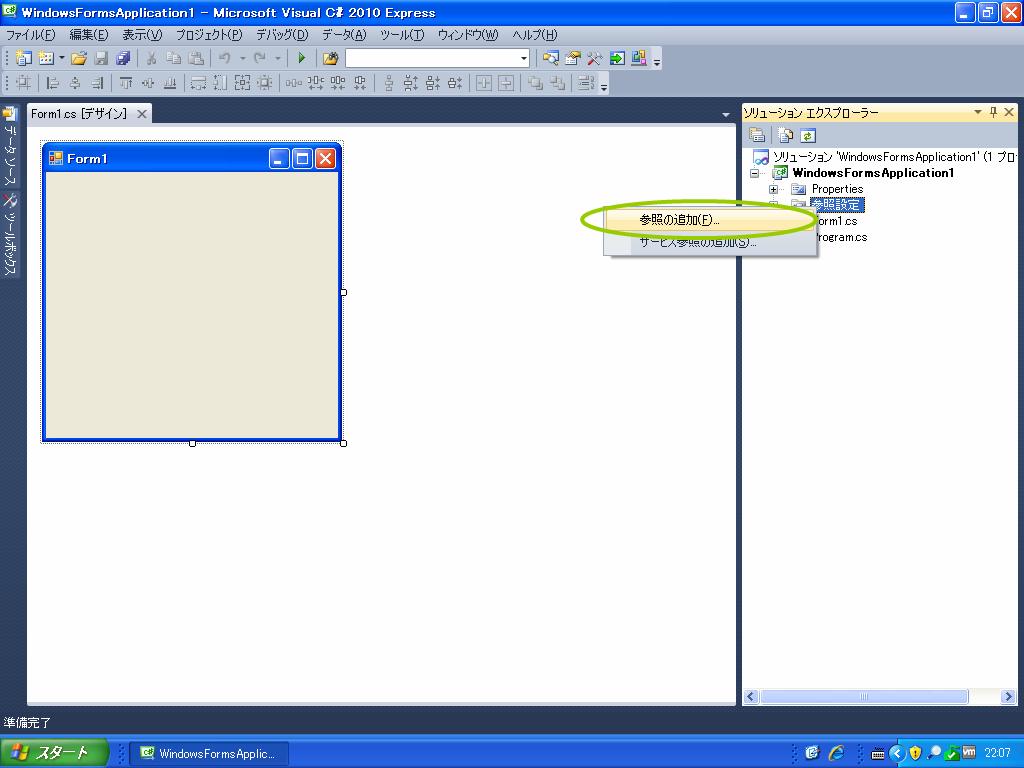Click the Find in Files toolbar icon
The image size is (1024, 768).
pyautogui.click(x=330, y=59)
